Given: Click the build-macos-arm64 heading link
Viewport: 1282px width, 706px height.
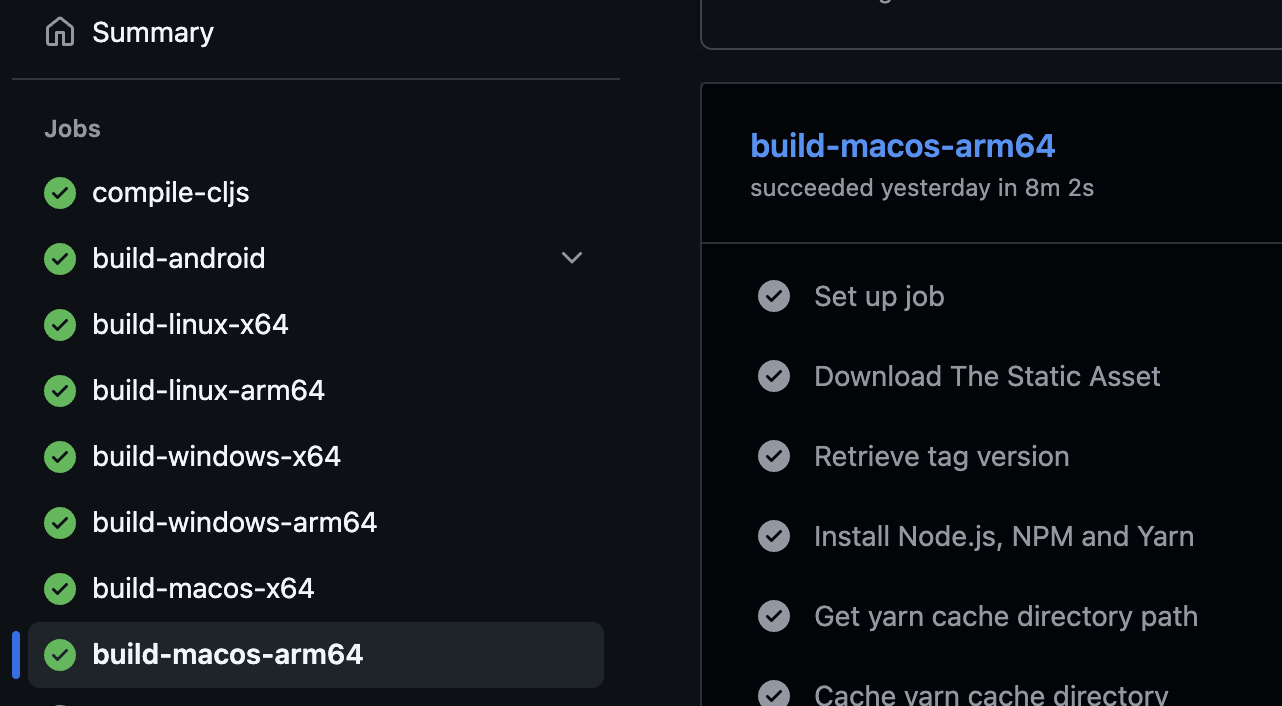Looking at the screenshot, I should pos(902,146).
